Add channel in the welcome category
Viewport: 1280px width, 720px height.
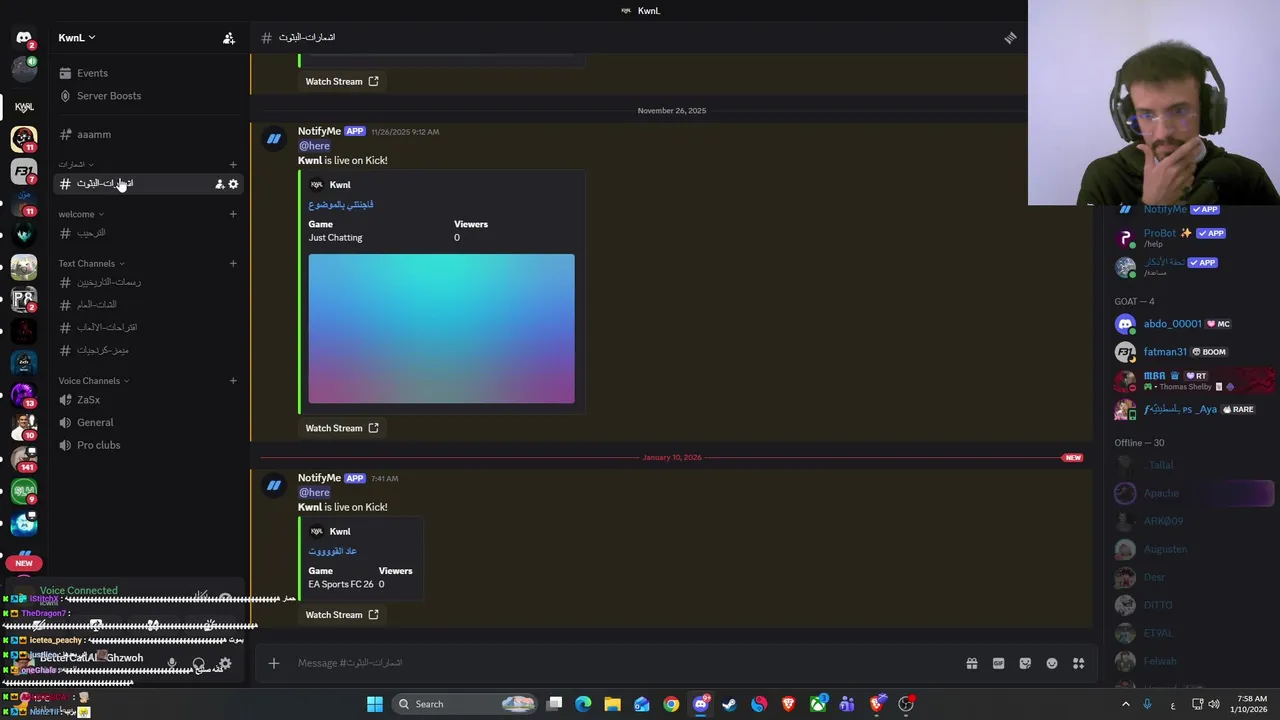(233, 214)
